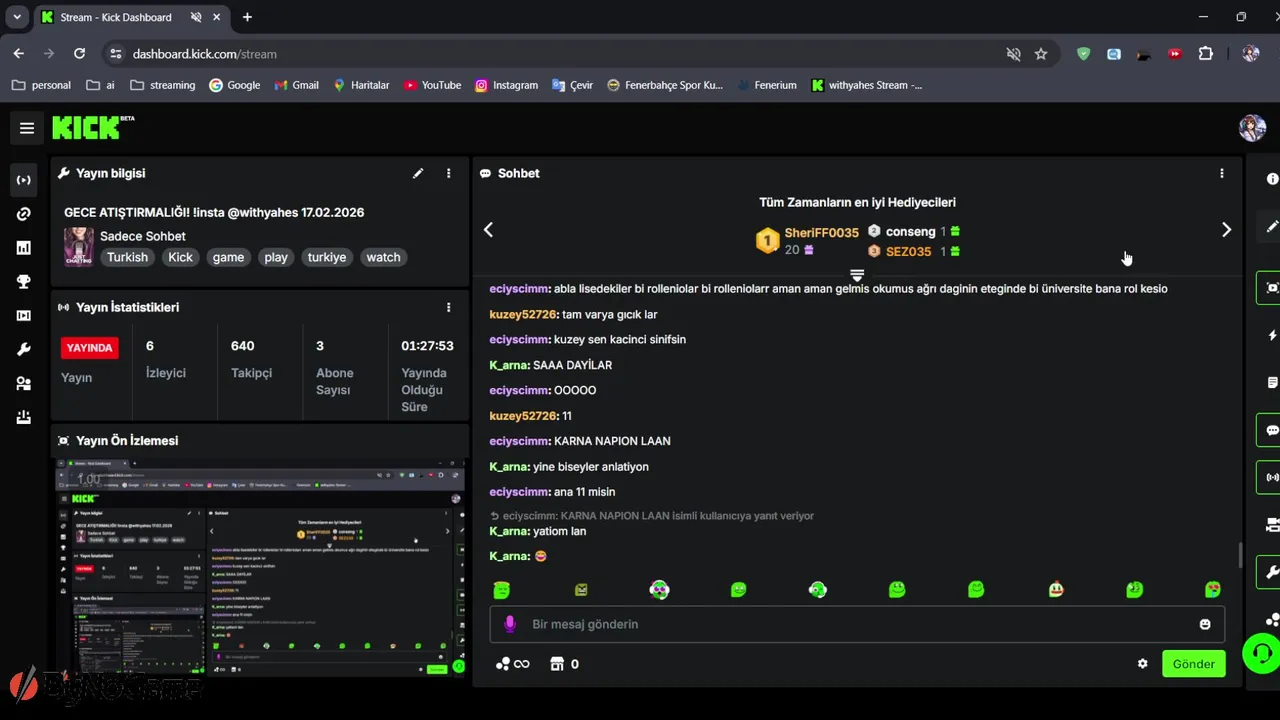1280x720 pixels.
Task: Show next gifter leaderboard with right arrow
Action: click(1226, 230)
